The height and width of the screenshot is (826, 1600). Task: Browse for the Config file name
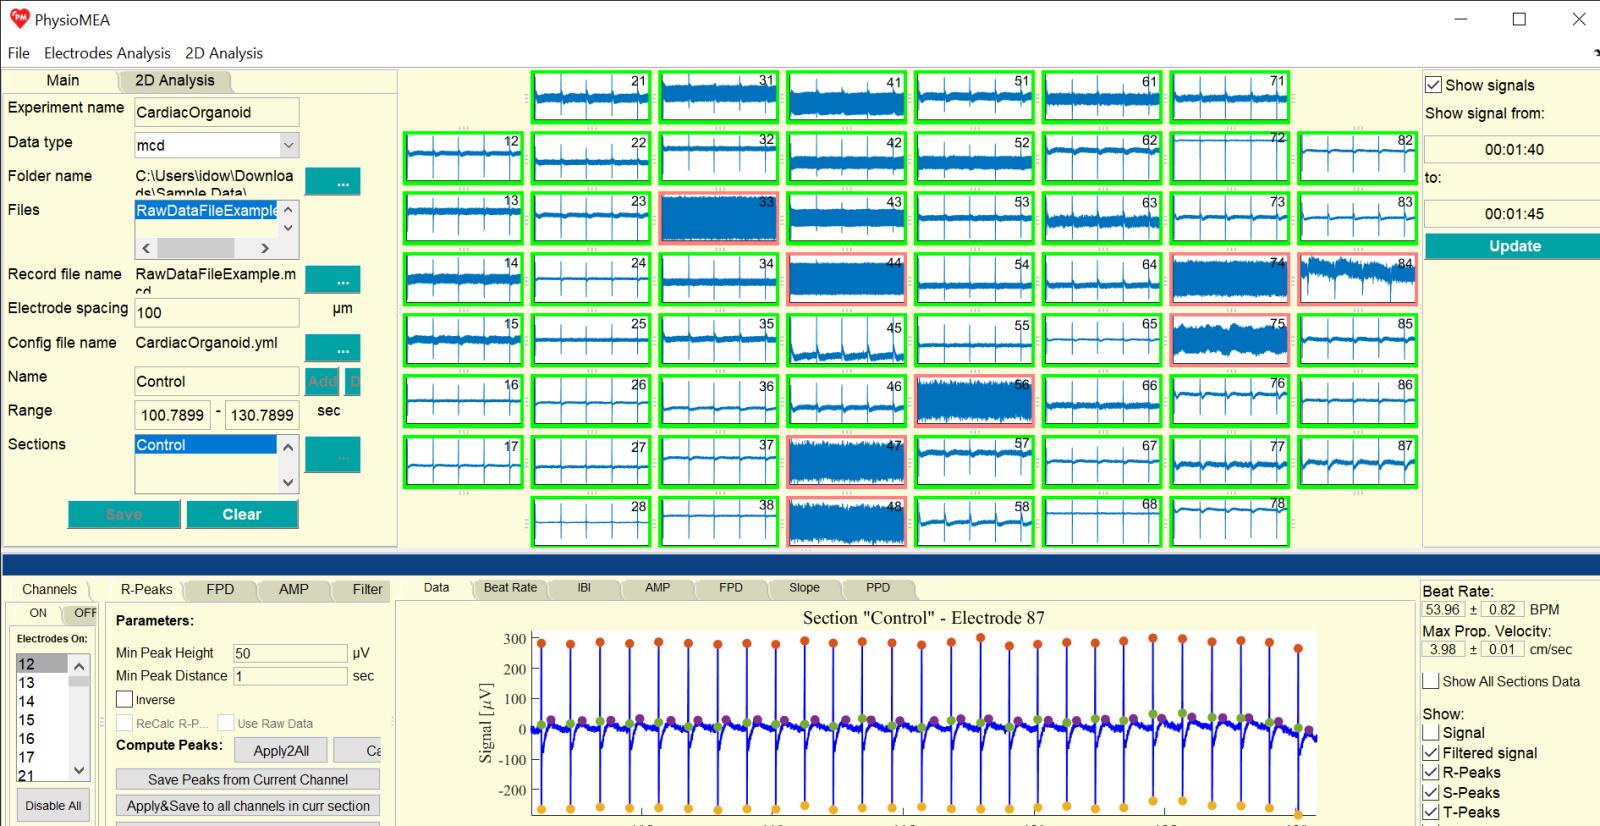click(332, 348)
